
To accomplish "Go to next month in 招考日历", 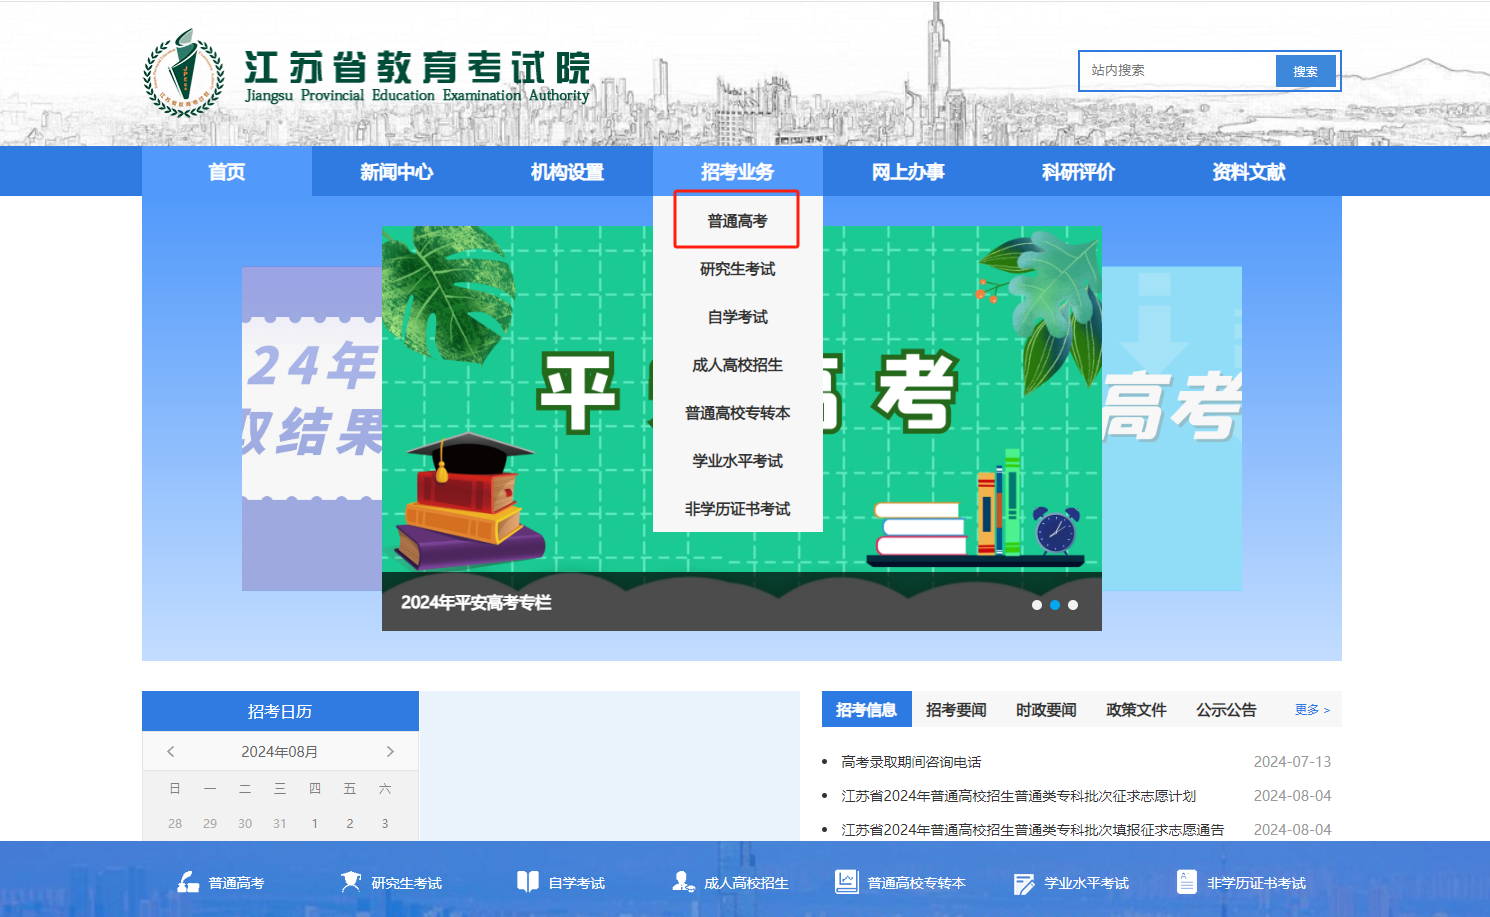I will point(390,752).
